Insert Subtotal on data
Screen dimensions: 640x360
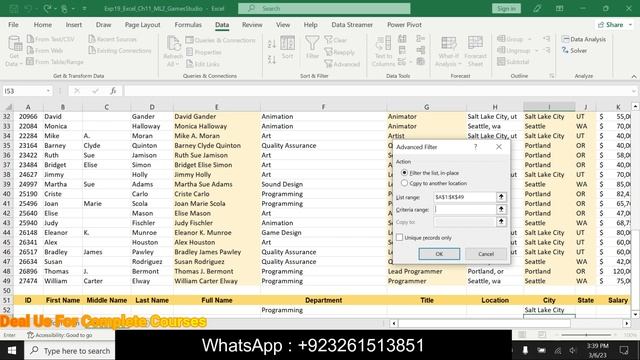point(513,62)
